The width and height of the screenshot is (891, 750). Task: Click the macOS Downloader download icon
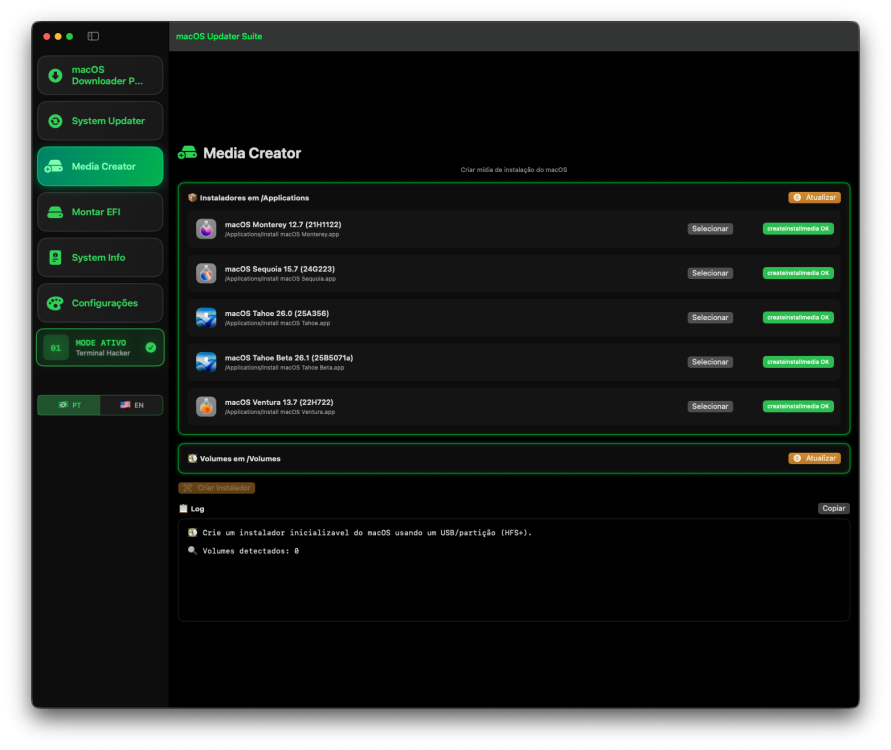(x=55, y=76)
